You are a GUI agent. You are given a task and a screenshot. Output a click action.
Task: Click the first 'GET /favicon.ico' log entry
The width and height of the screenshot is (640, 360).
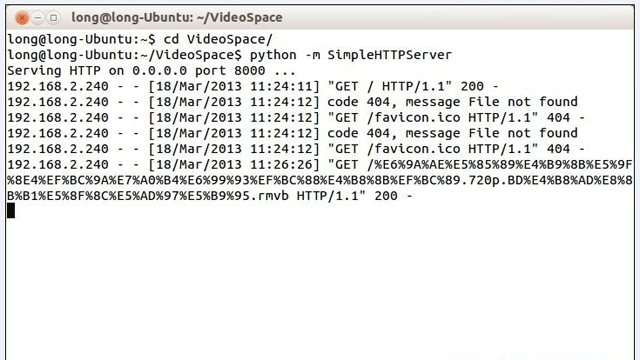pos(296,118)
